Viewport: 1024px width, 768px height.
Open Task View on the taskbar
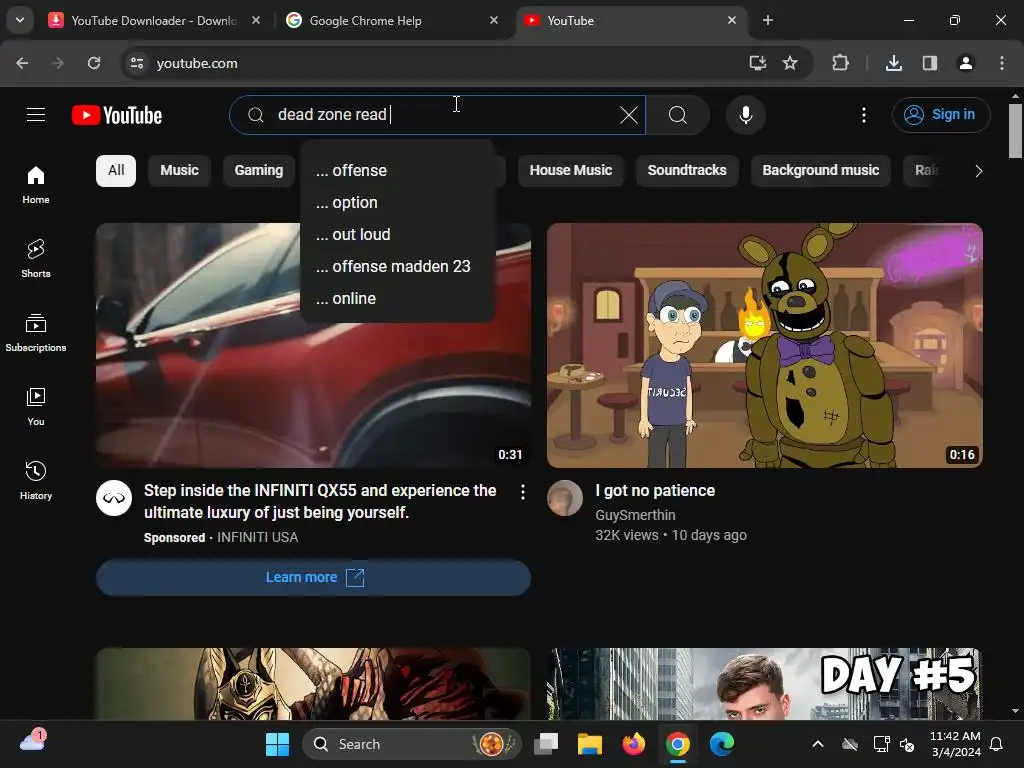pos(546,744)
